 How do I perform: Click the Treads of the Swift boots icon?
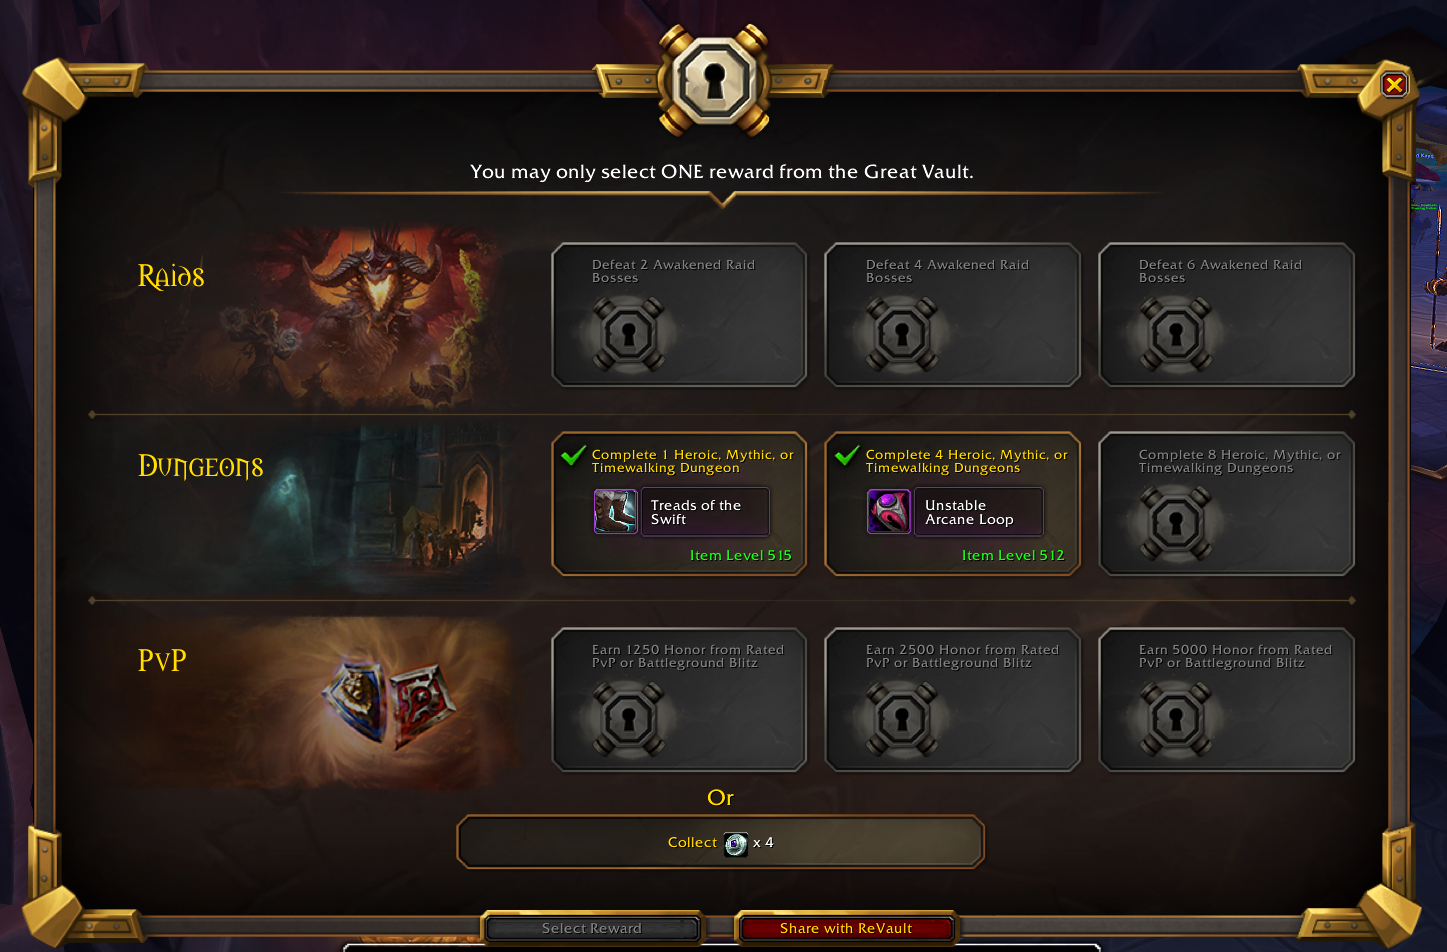pyautogui.click(x=615, y=512)
